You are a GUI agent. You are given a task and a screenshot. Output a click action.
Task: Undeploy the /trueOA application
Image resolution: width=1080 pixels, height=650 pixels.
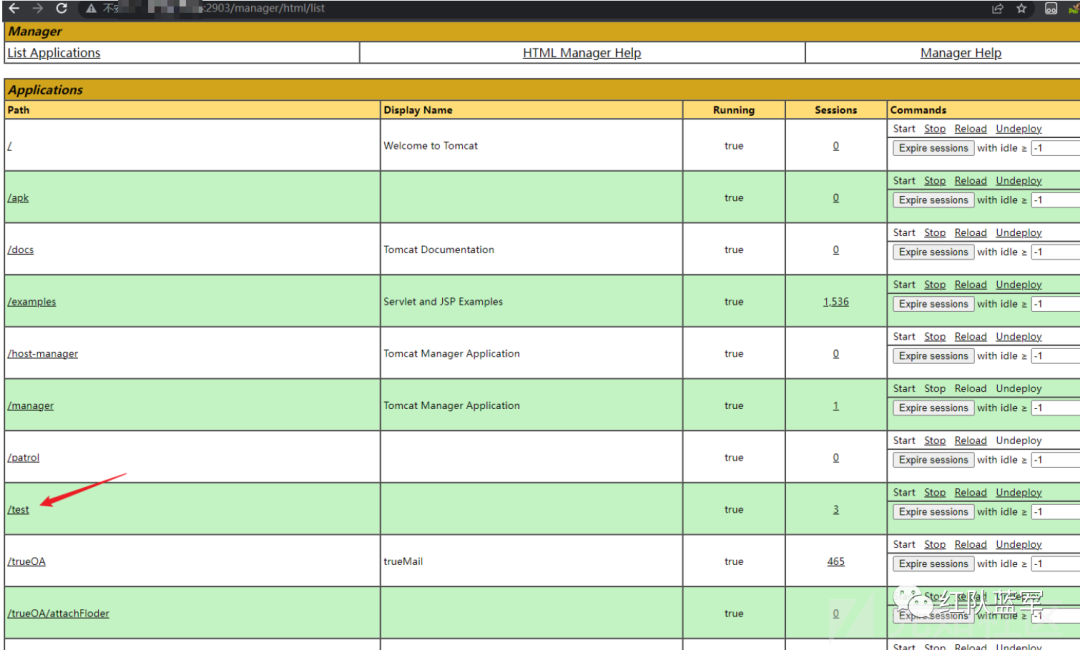pos(1019,545)
